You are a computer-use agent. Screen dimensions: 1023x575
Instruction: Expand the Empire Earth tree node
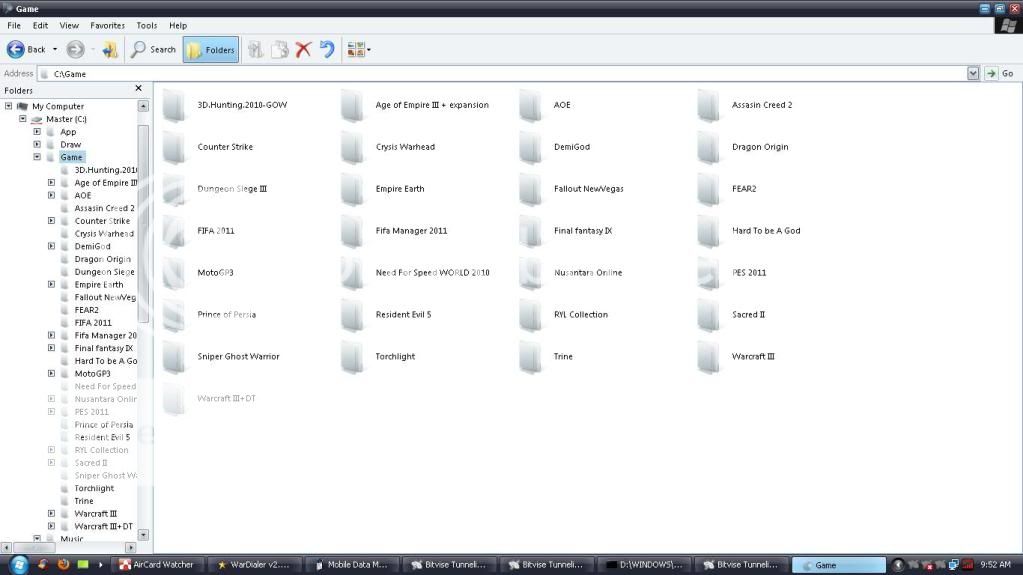(52, 284)
